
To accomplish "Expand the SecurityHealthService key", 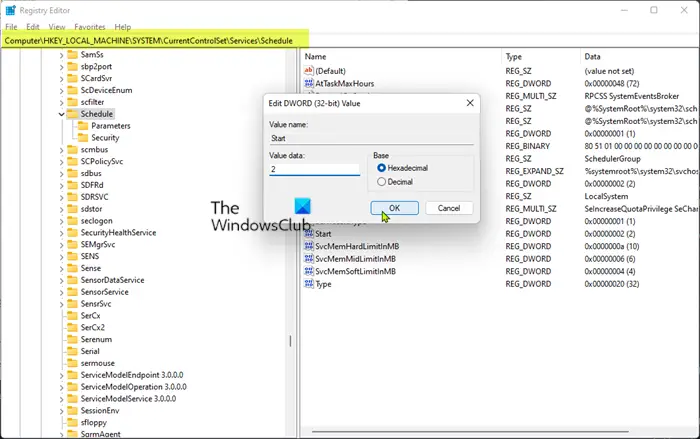I will pyautogui.click(x=62, y=233).
